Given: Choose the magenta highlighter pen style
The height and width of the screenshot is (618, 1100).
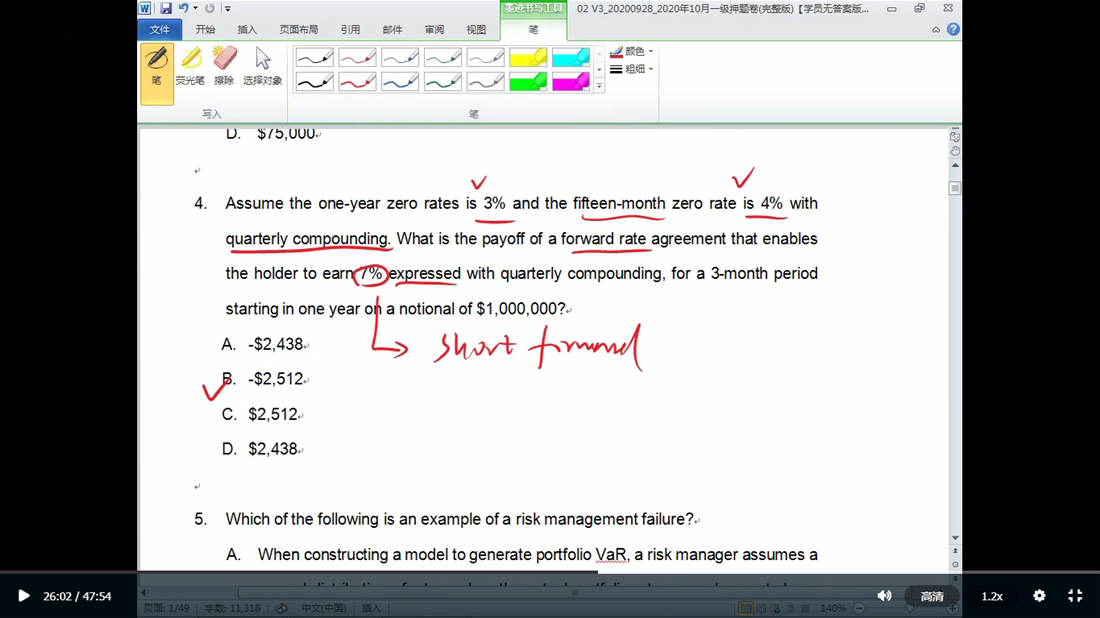Looking at the screenshot, I should 571,82.
